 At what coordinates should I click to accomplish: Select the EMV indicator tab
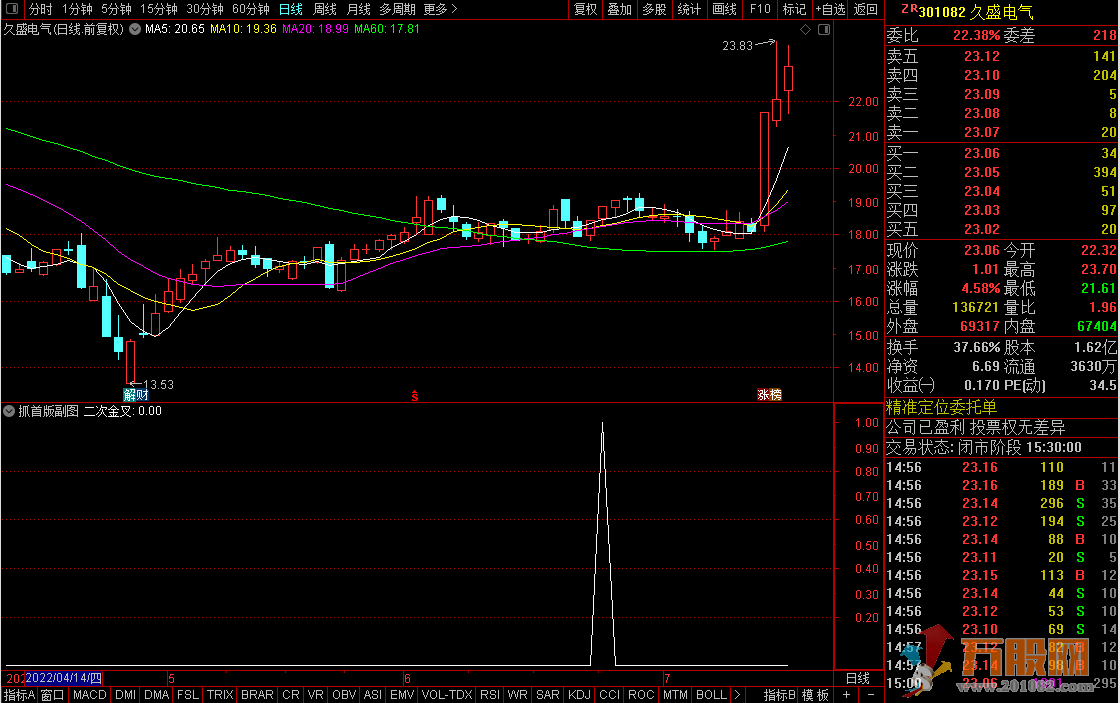(402, 695)
